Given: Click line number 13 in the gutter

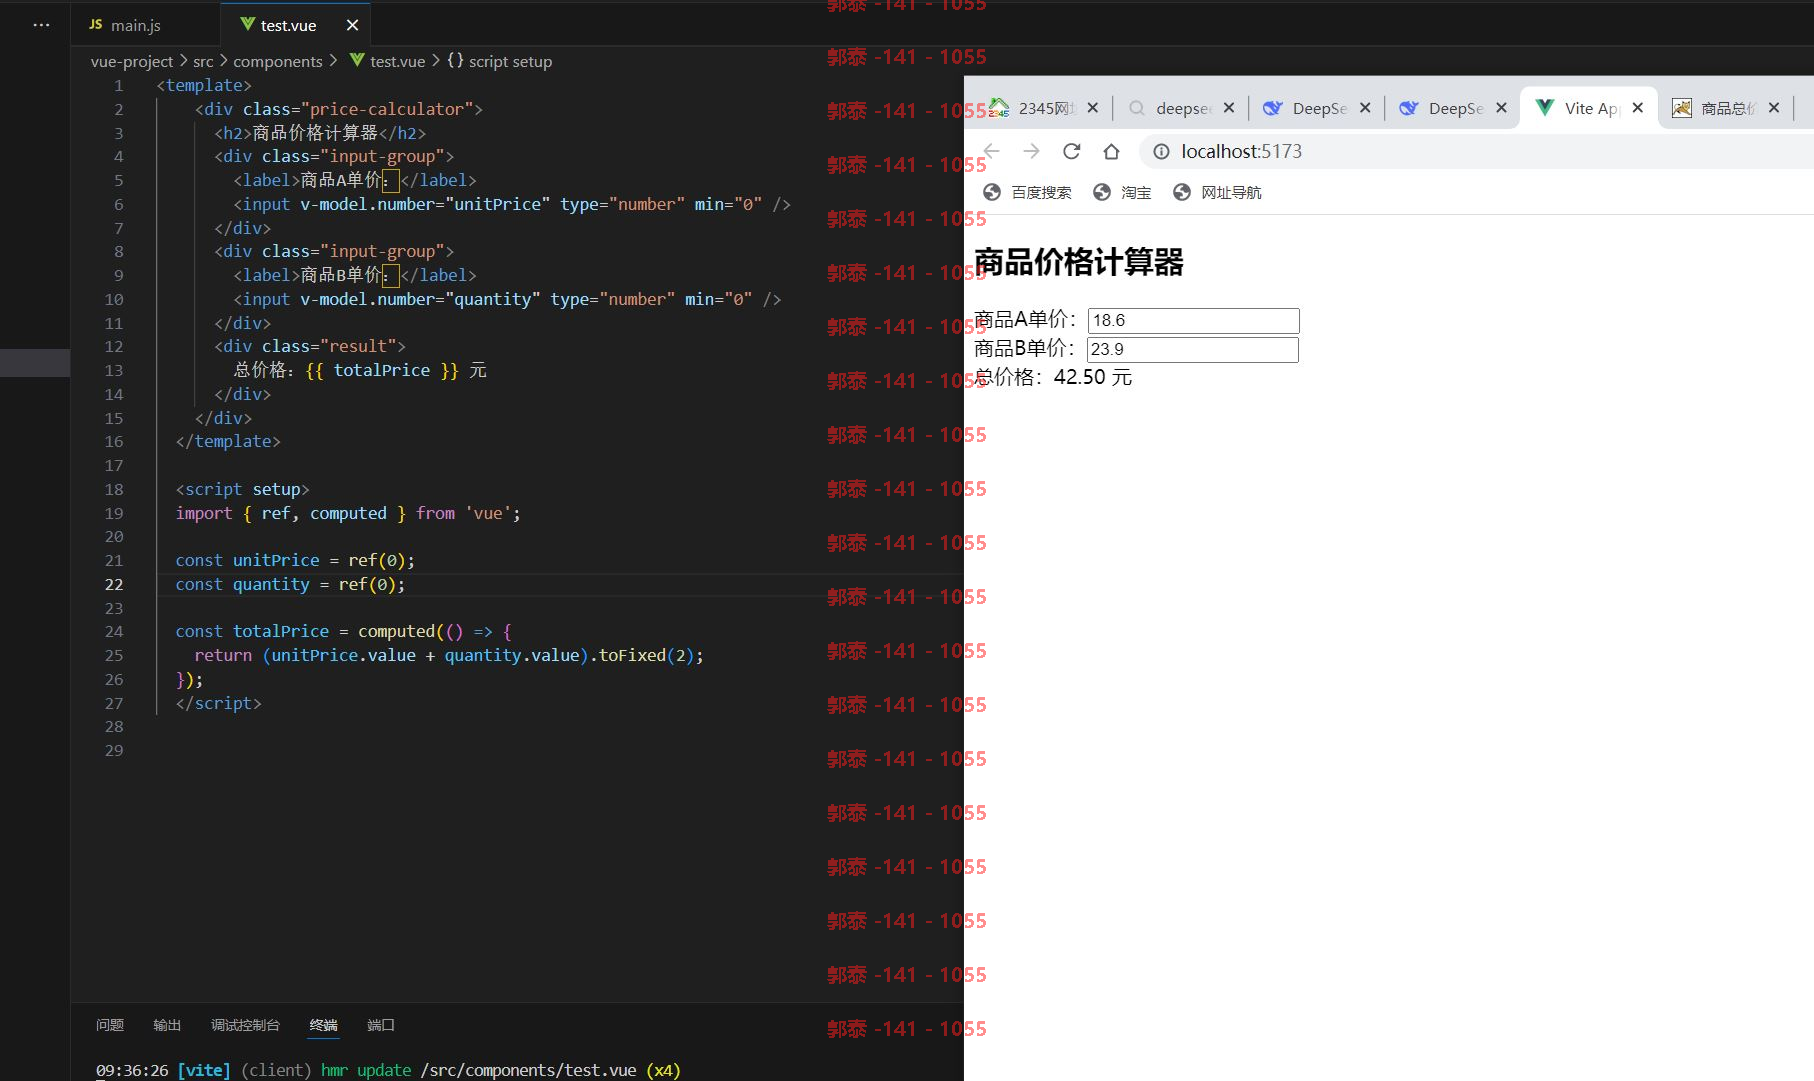Looking at the screenshot, I should (x=114, y=370).
